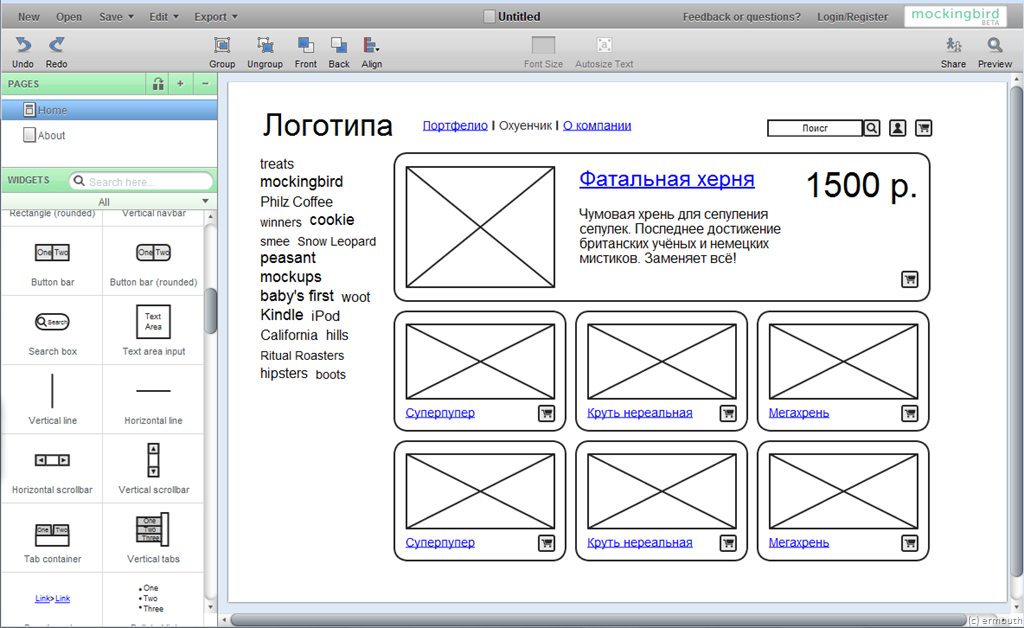
Task: Click the Undo arrow icon
Action: coord(23,45)
